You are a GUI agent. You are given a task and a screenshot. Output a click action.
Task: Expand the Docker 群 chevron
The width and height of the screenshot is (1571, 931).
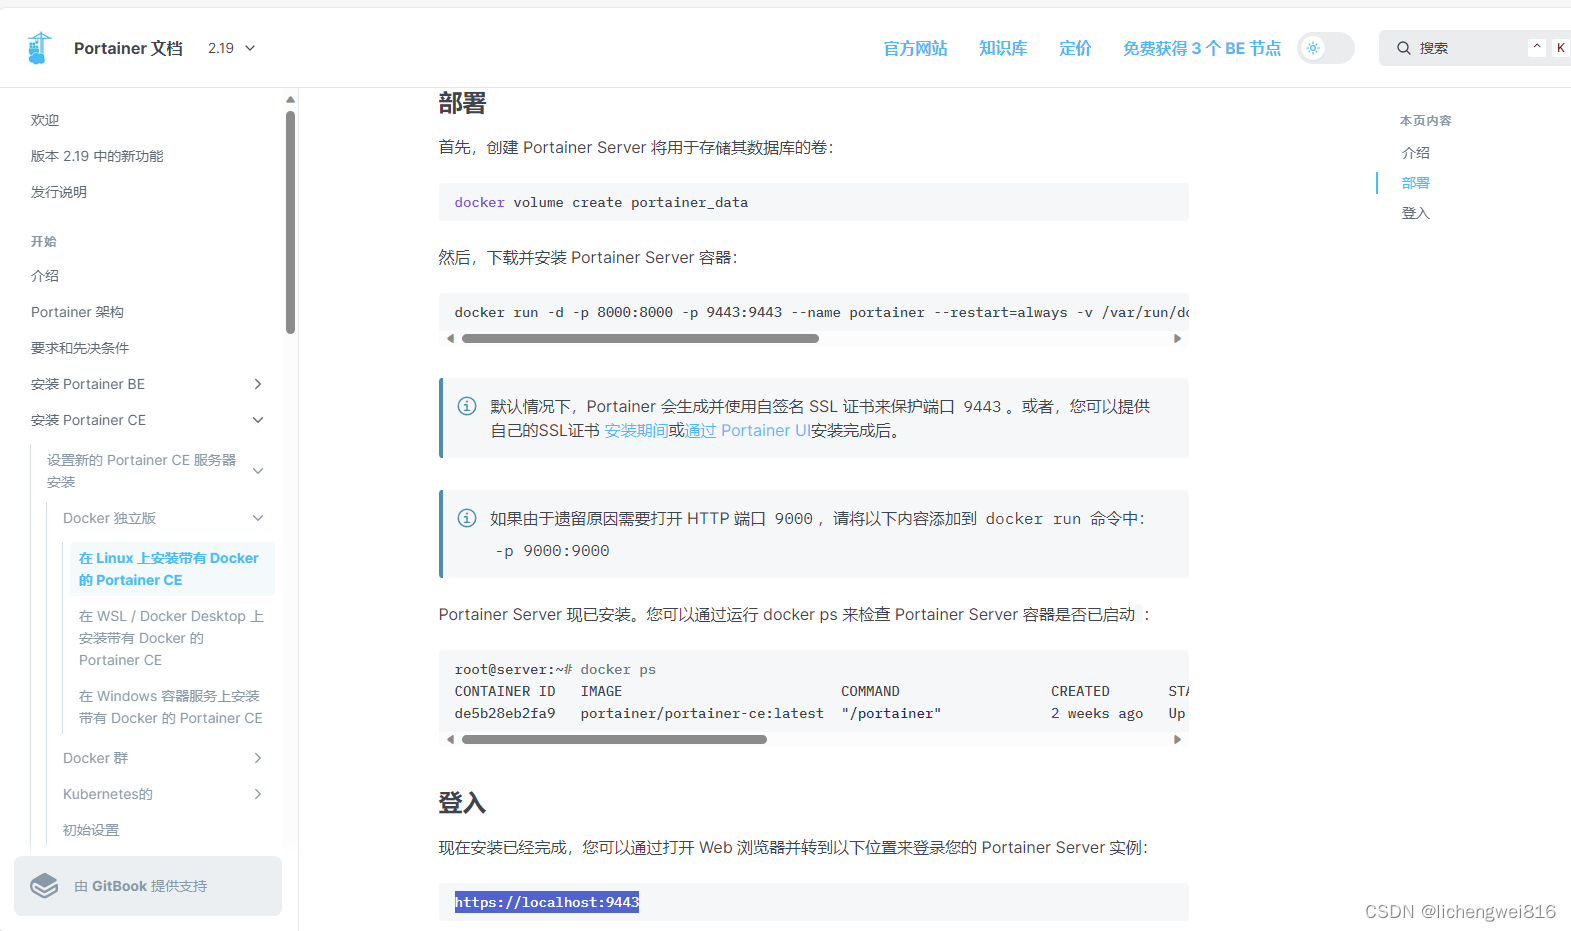pyautogui.click(x=258, y=758)
